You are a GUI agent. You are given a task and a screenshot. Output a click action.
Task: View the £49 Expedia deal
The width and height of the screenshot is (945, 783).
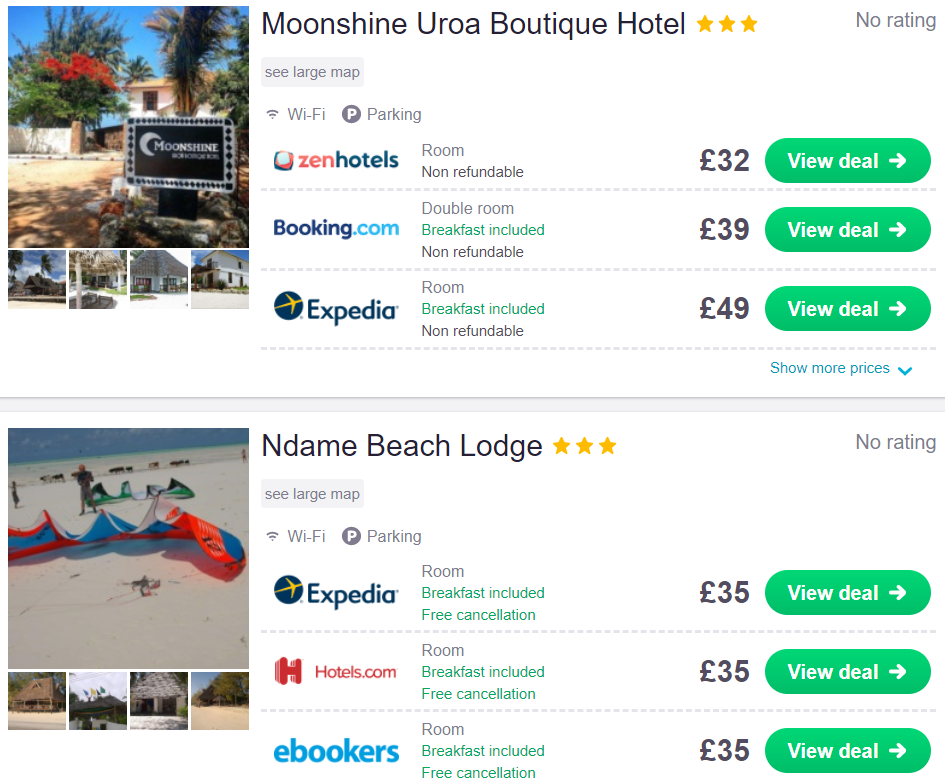[x=847, y=309]
